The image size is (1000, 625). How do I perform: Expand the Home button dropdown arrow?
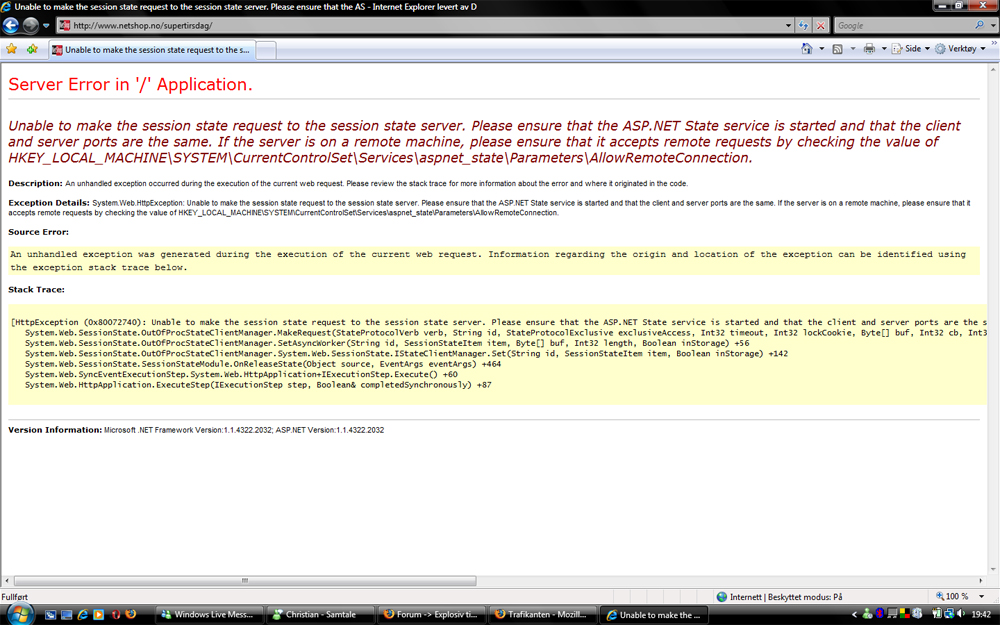tap(821, 48)
